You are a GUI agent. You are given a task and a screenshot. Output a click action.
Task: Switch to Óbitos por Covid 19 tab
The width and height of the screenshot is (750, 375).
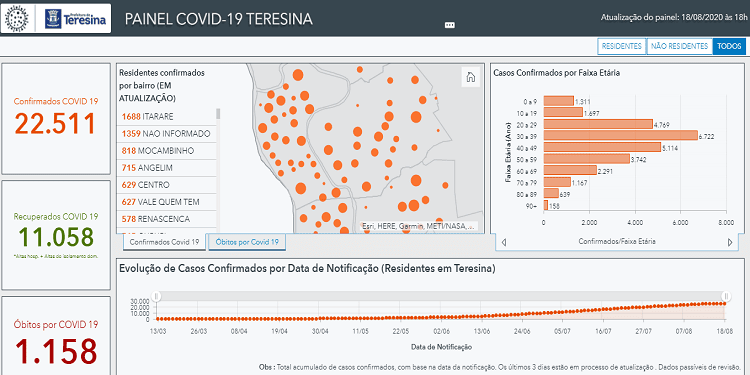(x=247, y=243)
